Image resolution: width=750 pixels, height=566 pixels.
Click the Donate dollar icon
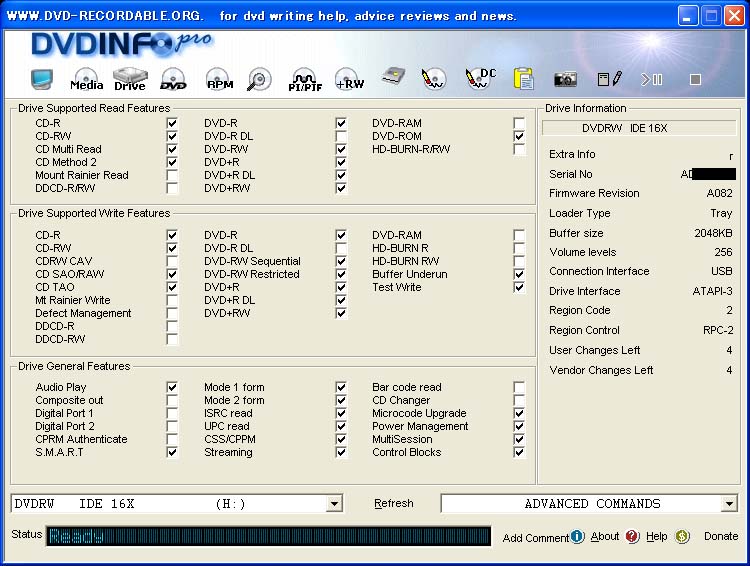coord(683,536)
